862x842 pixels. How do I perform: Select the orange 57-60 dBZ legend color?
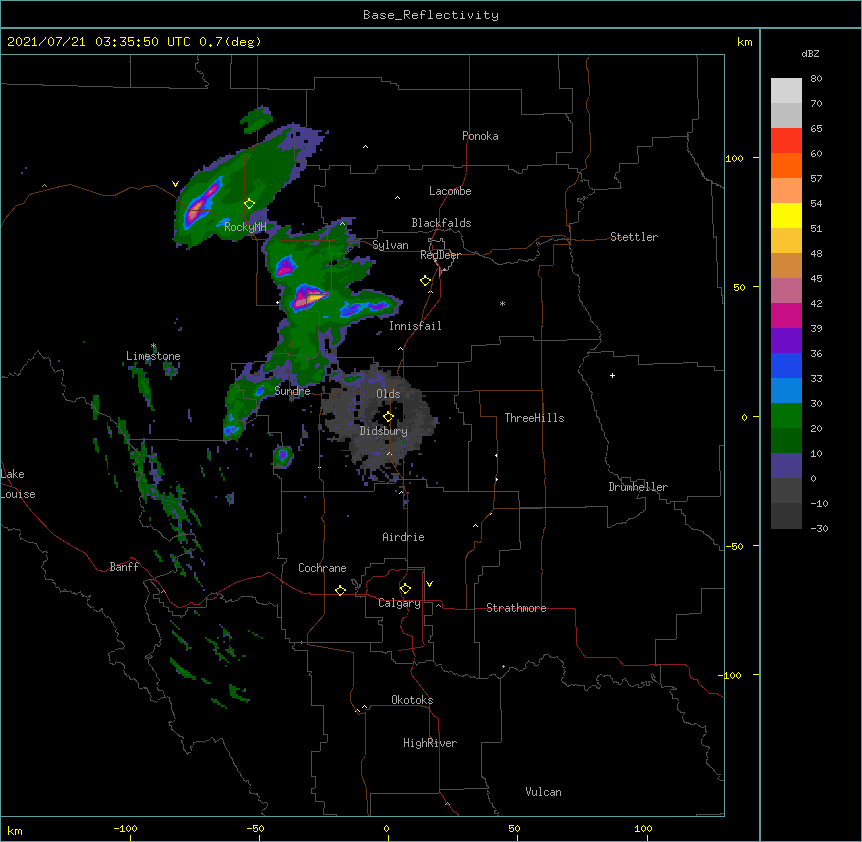coord(786,165)
